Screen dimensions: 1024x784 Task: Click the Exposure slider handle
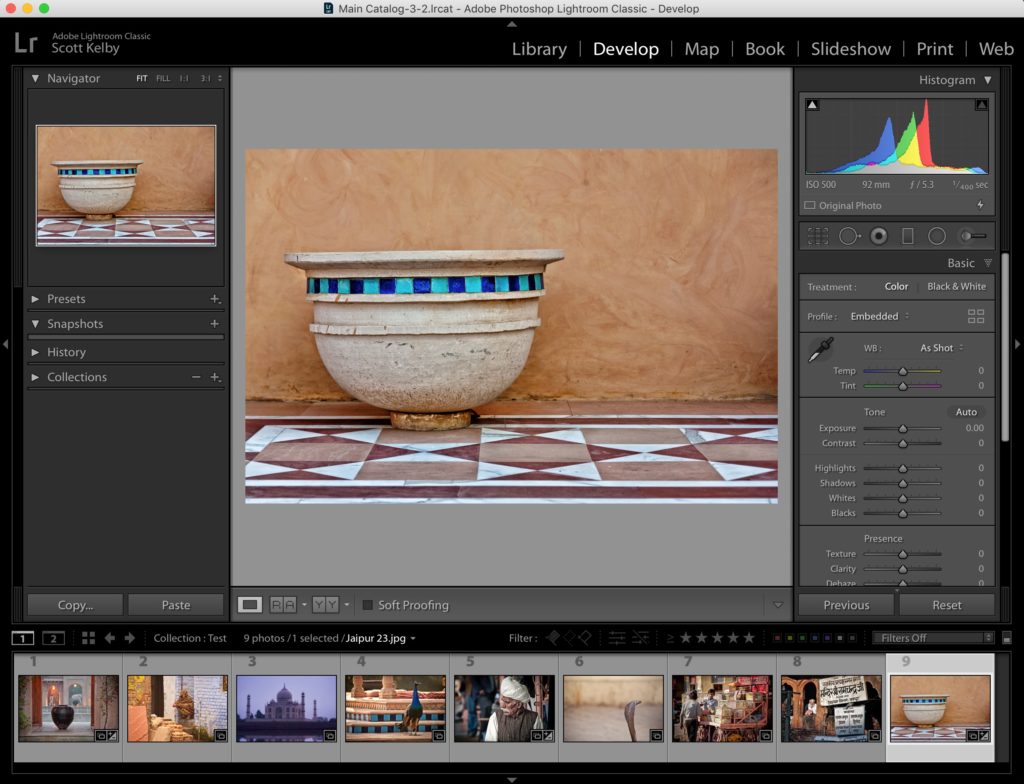(x=903, y=429)
